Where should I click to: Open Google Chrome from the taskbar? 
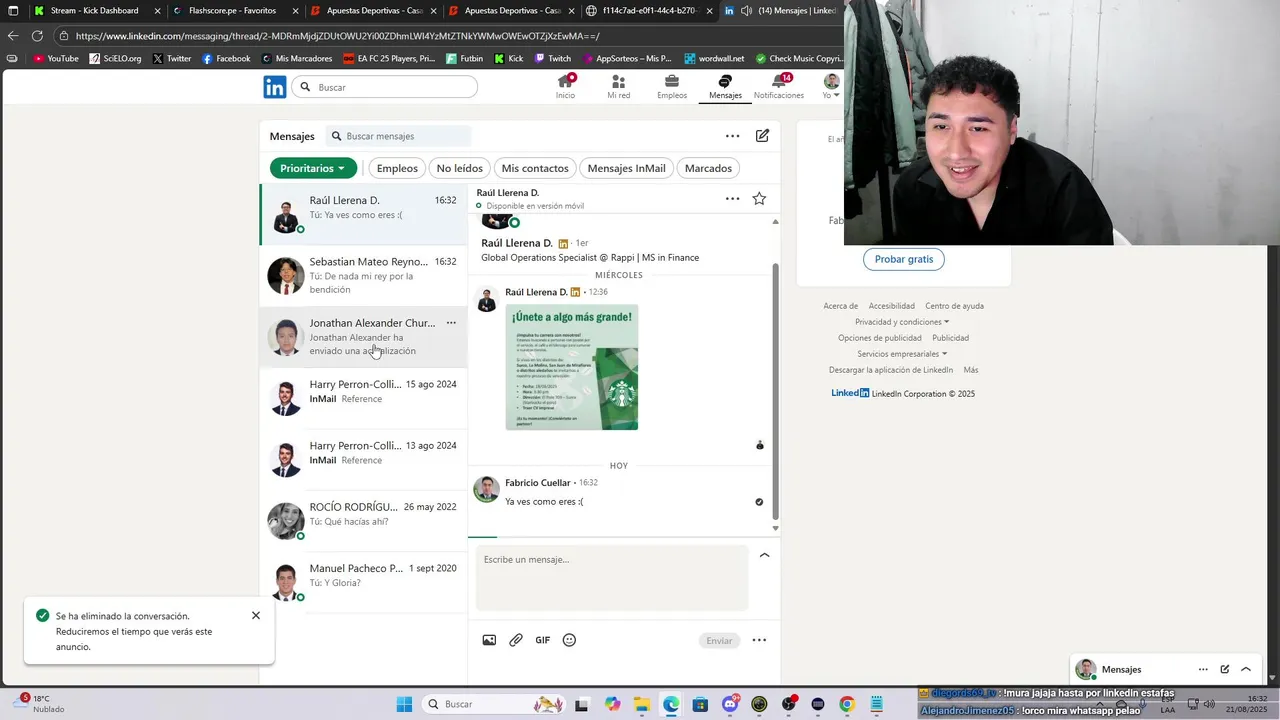pos(847,704)
